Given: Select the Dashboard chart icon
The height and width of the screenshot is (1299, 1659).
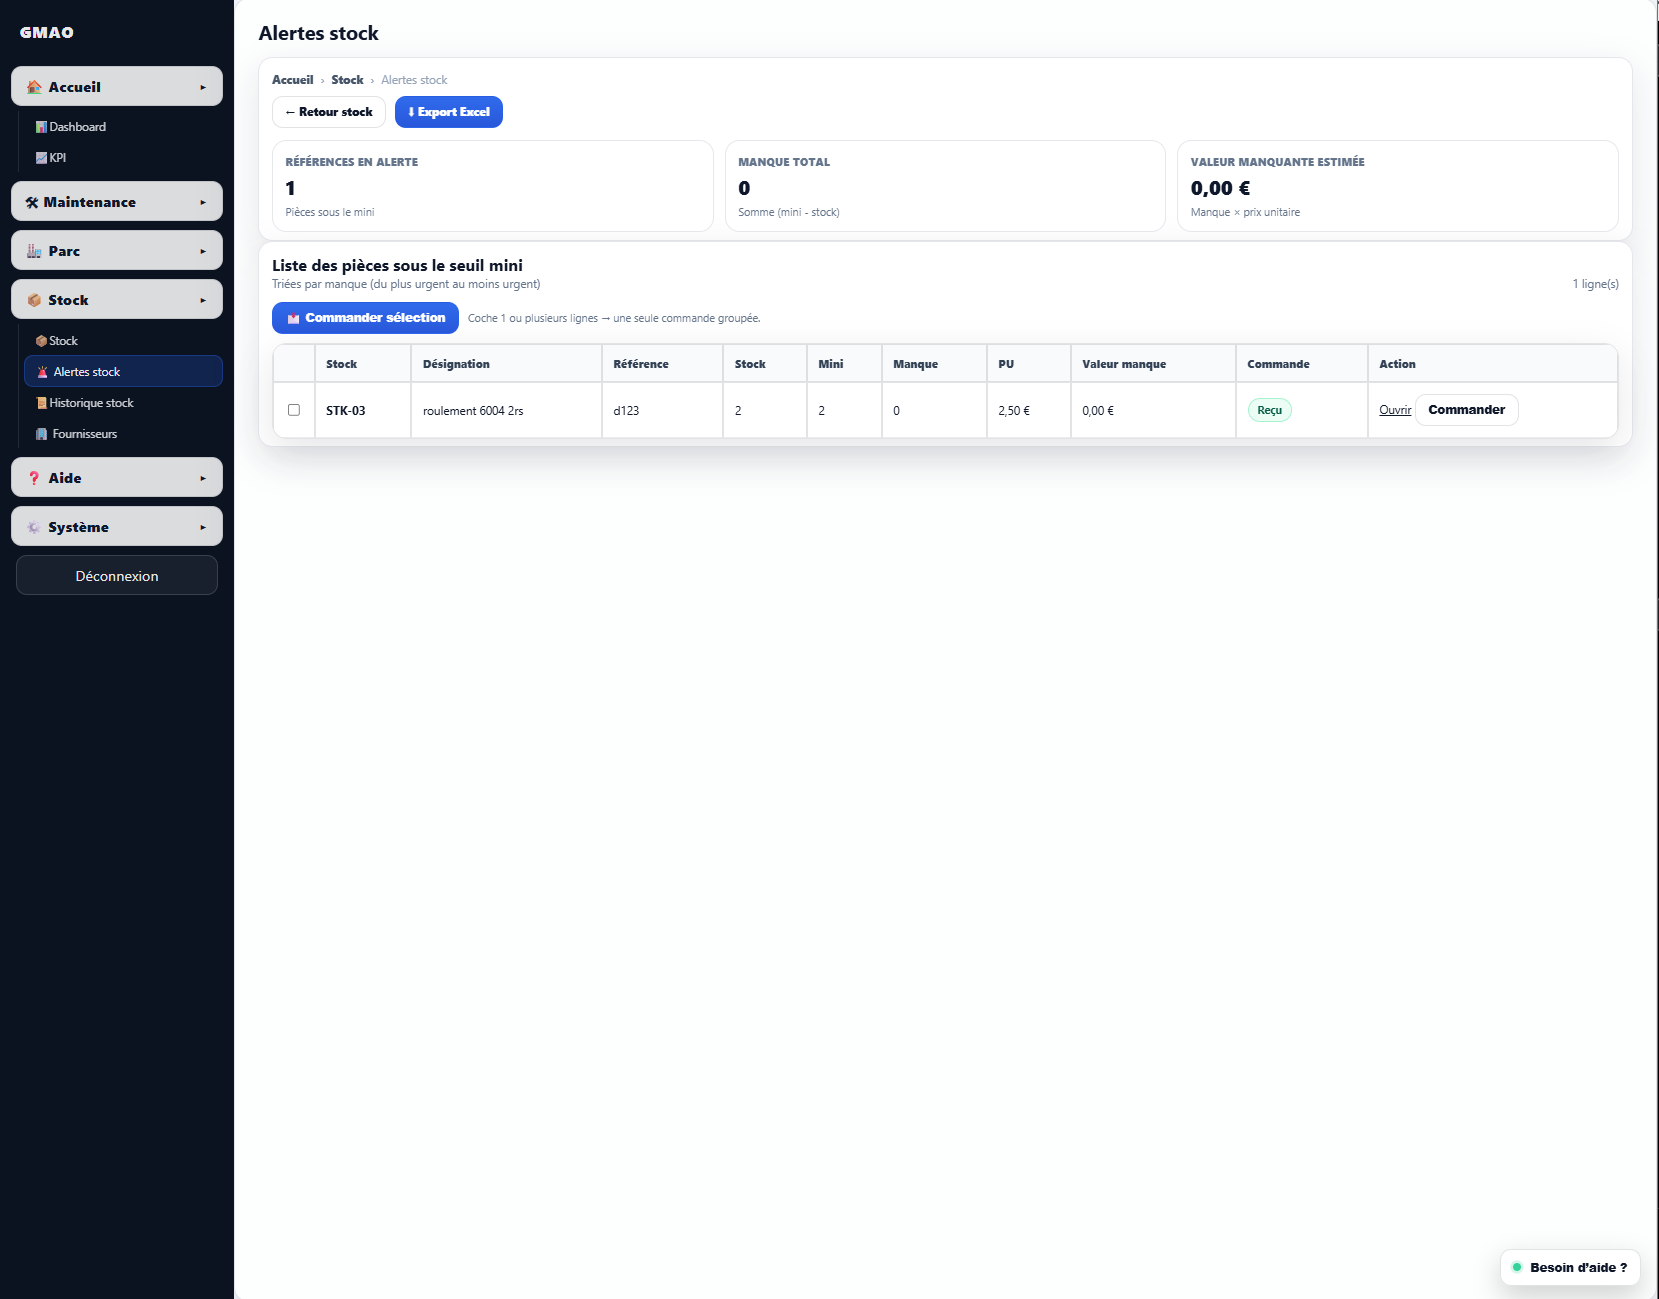Looking at the screenshot, I should (x=40, y=127).
